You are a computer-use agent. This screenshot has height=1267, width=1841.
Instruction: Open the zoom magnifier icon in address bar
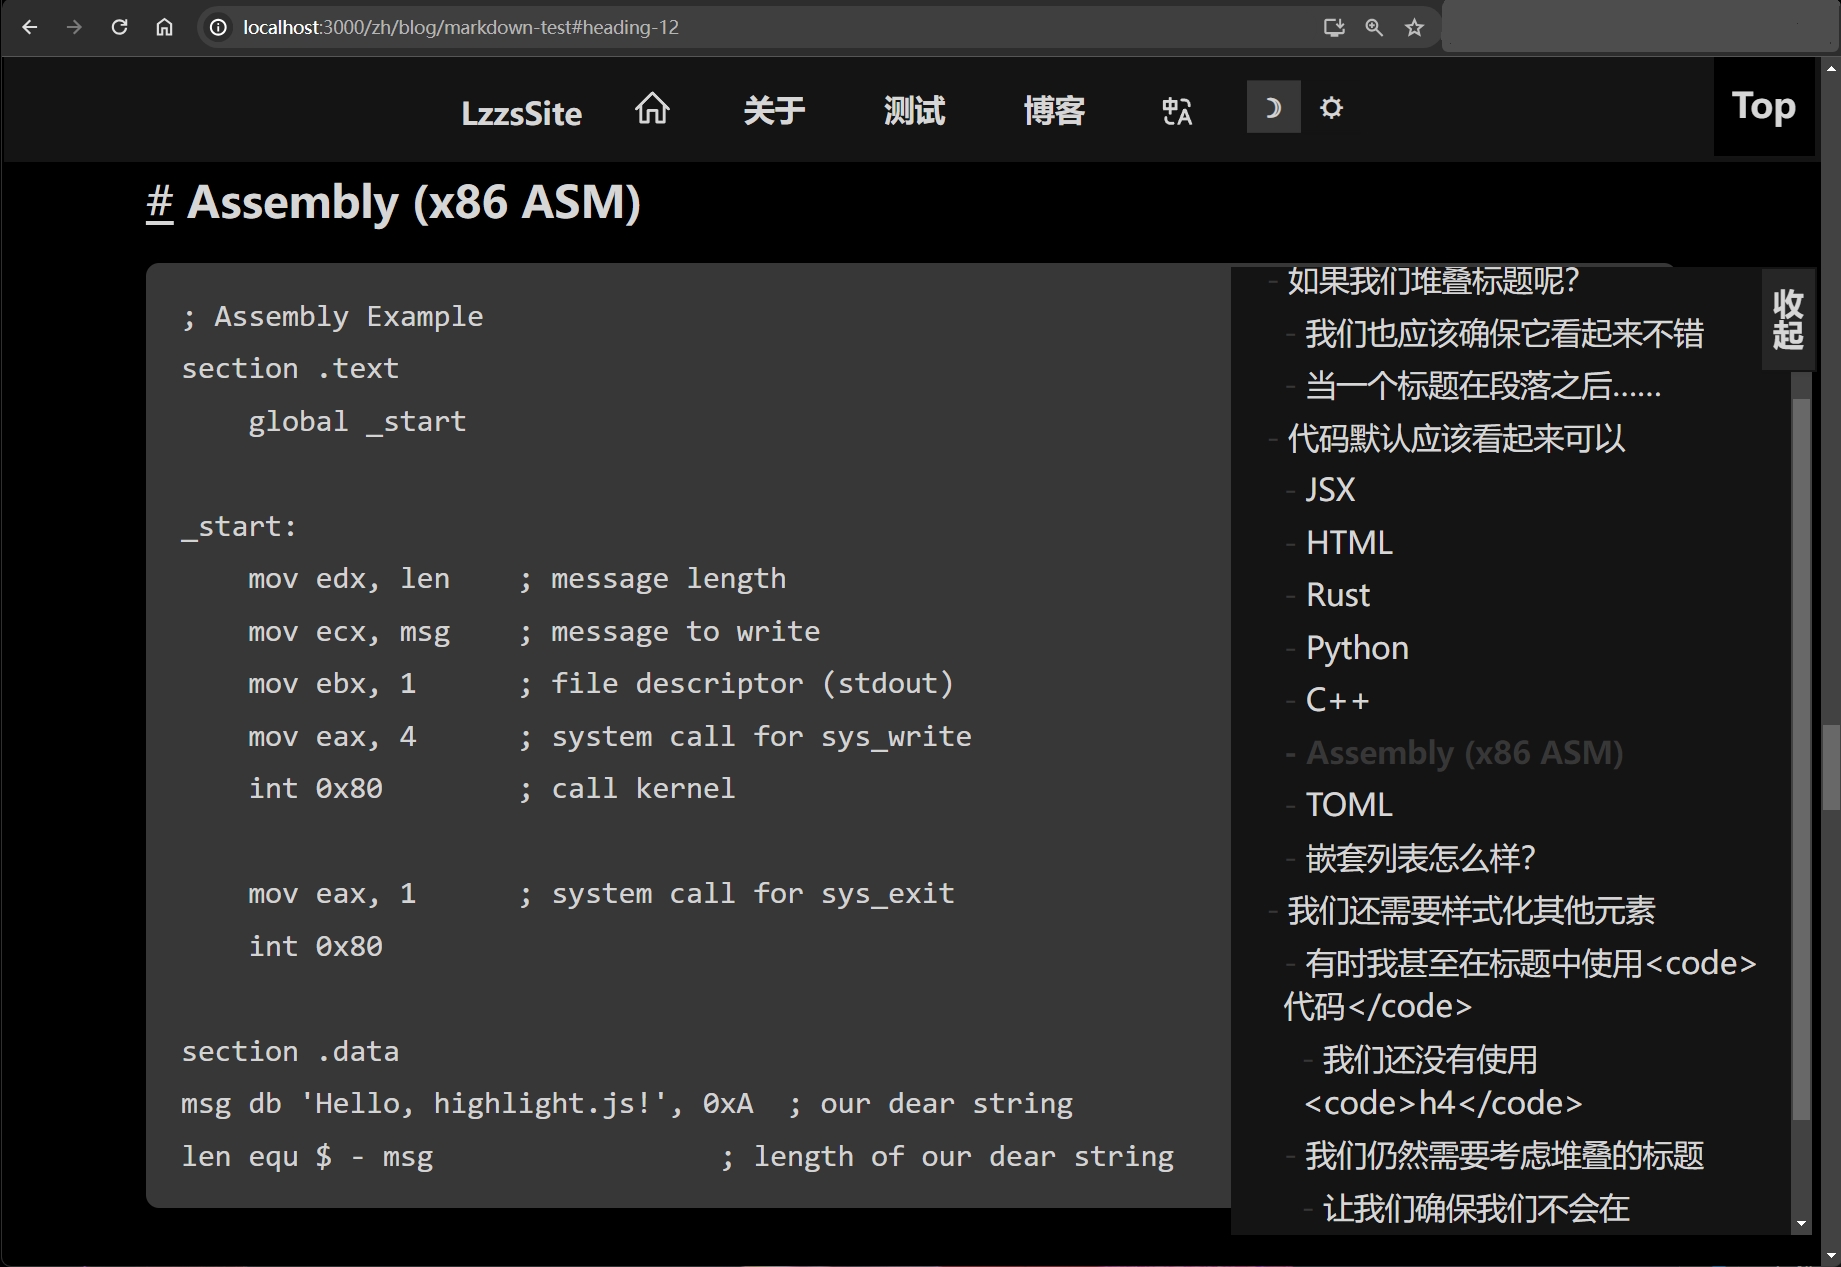pos(1374,27)
